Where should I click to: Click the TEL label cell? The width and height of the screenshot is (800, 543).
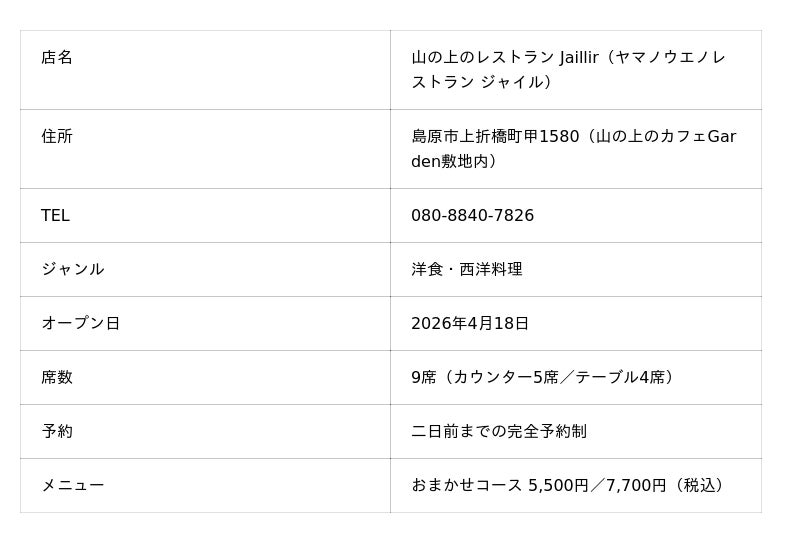[x=55, y=216]
